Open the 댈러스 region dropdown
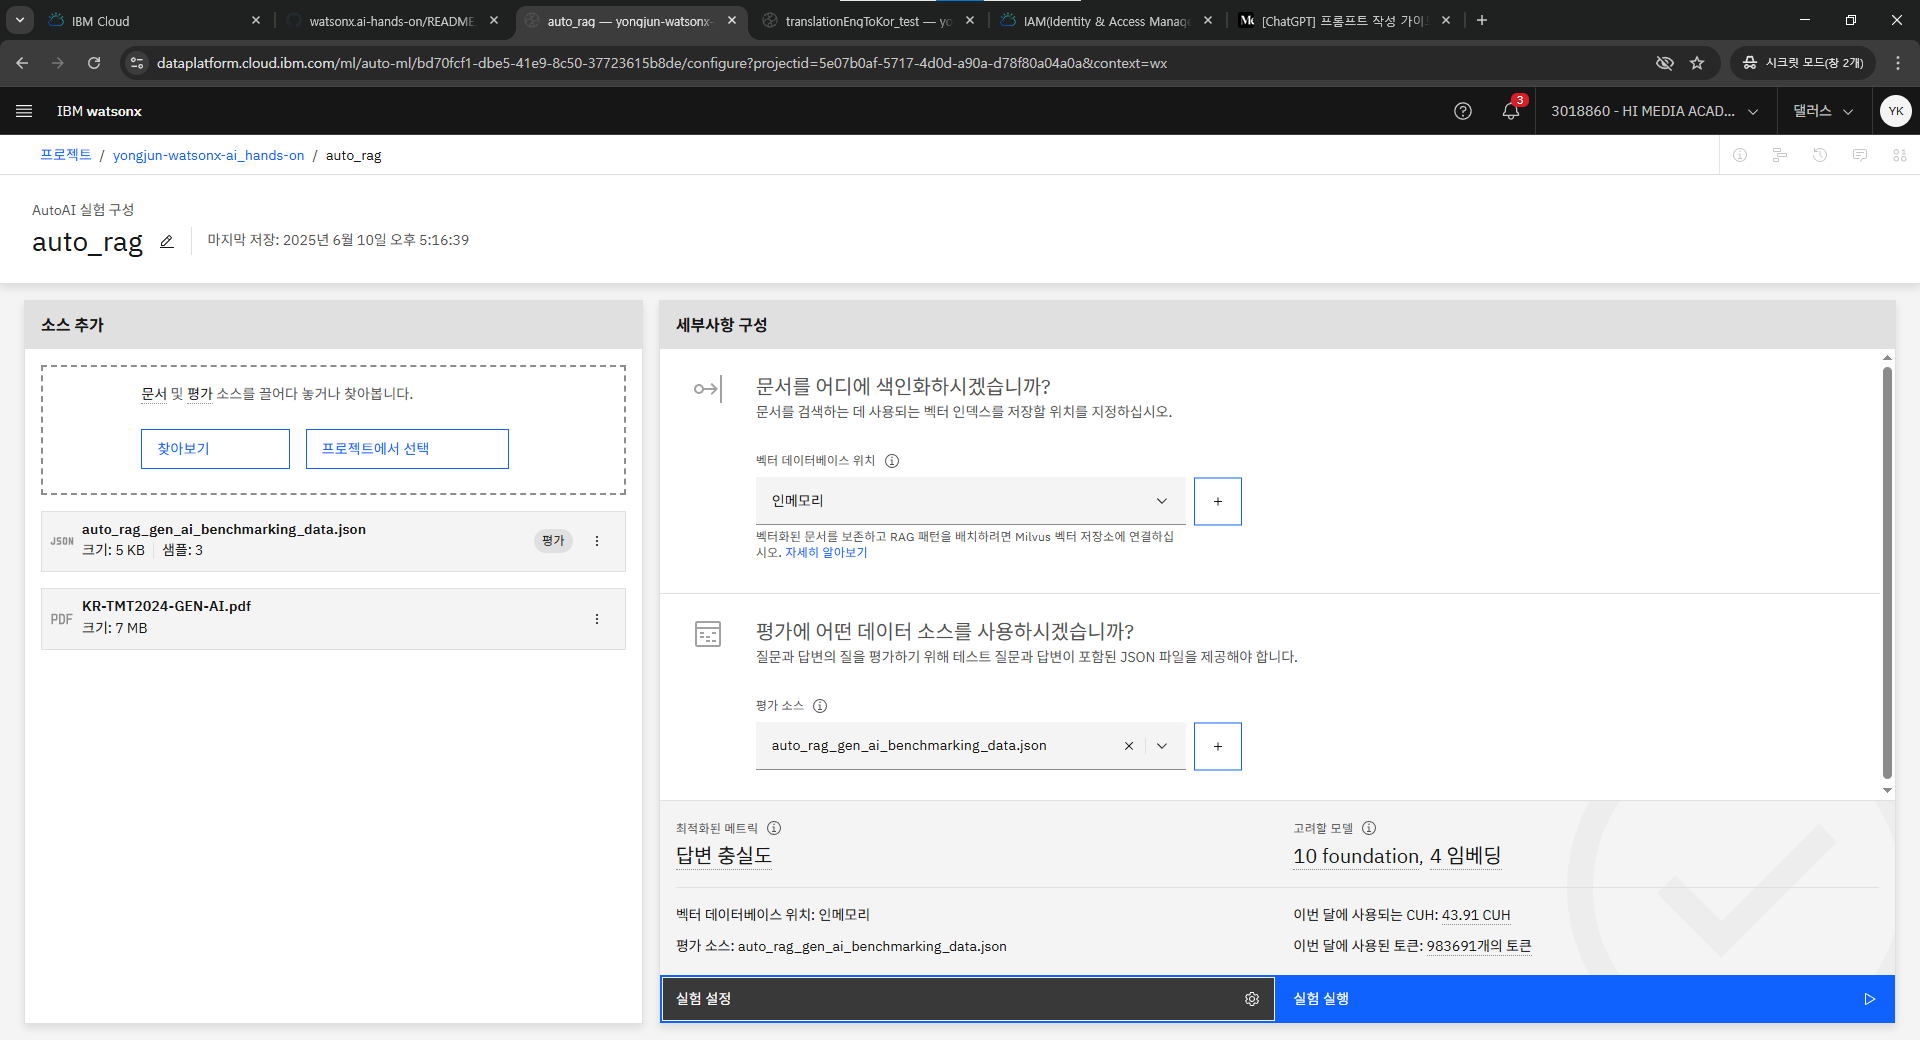1920x1040 pixels. 1823,111
